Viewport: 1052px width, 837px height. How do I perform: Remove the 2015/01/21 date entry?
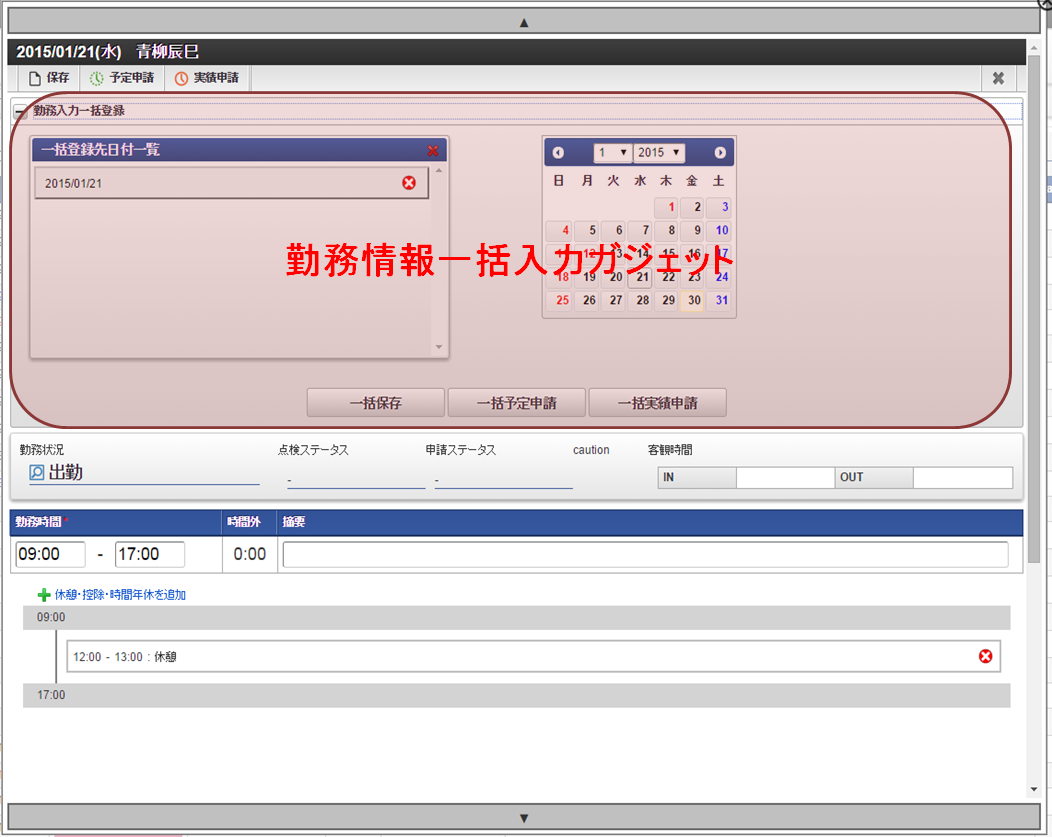pos(409,182)
